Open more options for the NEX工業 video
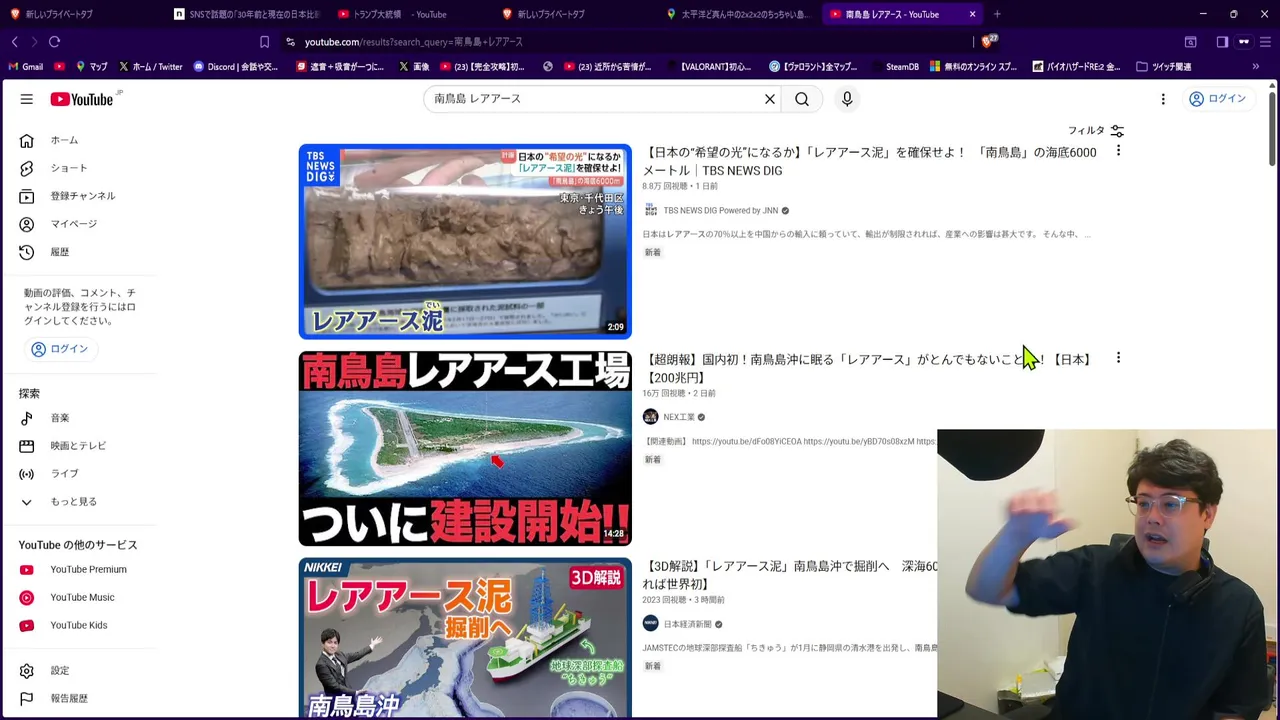The height and width of the screenshot is (720, 1280). 1118,358
